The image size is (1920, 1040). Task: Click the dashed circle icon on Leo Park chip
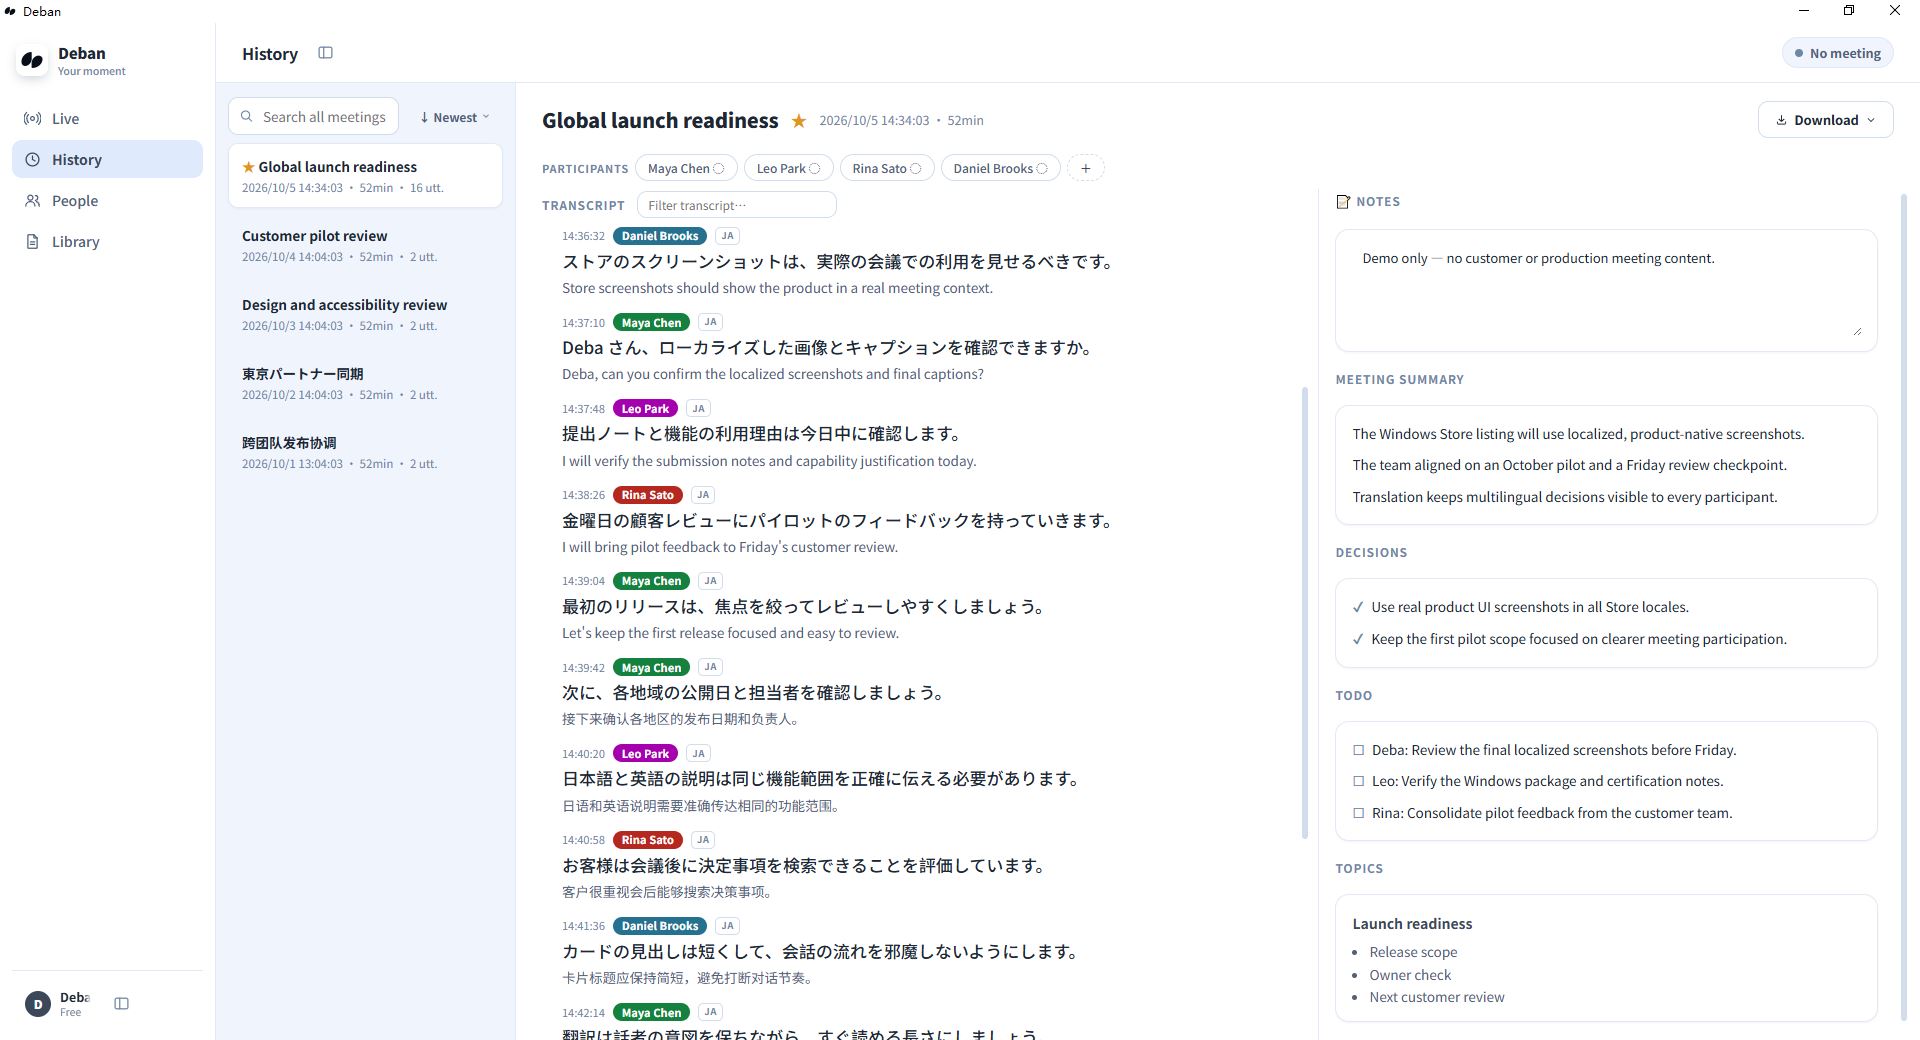tap(815, 169)
